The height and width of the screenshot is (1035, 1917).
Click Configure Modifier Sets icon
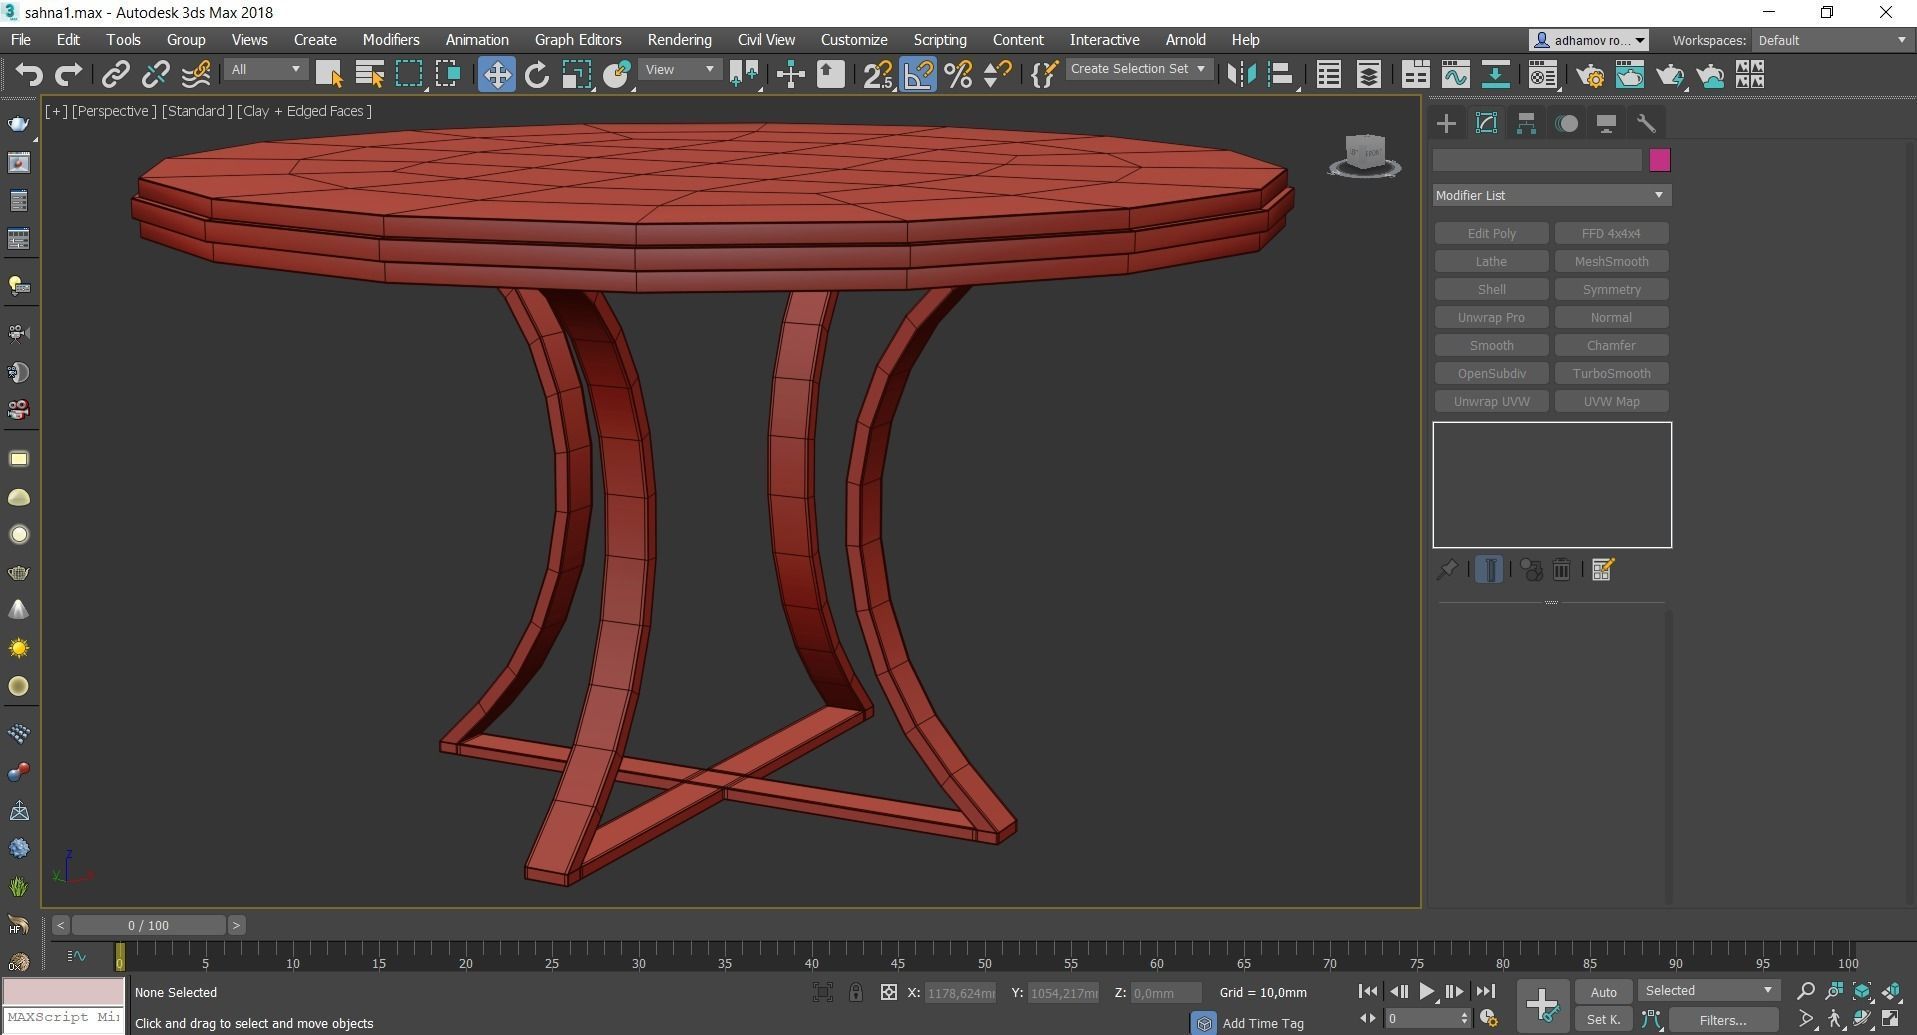coord(1602,570)
